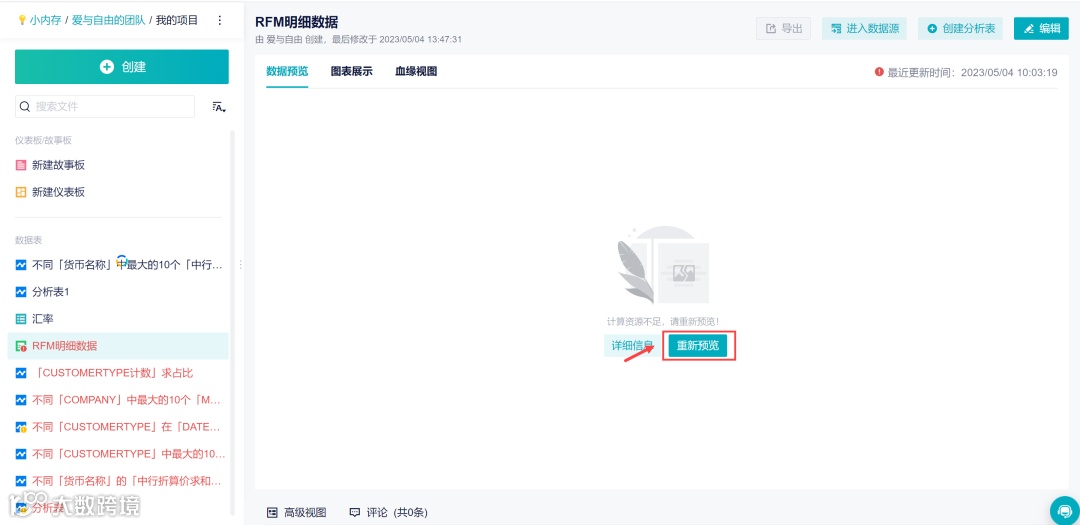Viewport: 1080px width, 525px height.
Task: Switch to the 血缘视图 tab
Action: pos(416,71)
